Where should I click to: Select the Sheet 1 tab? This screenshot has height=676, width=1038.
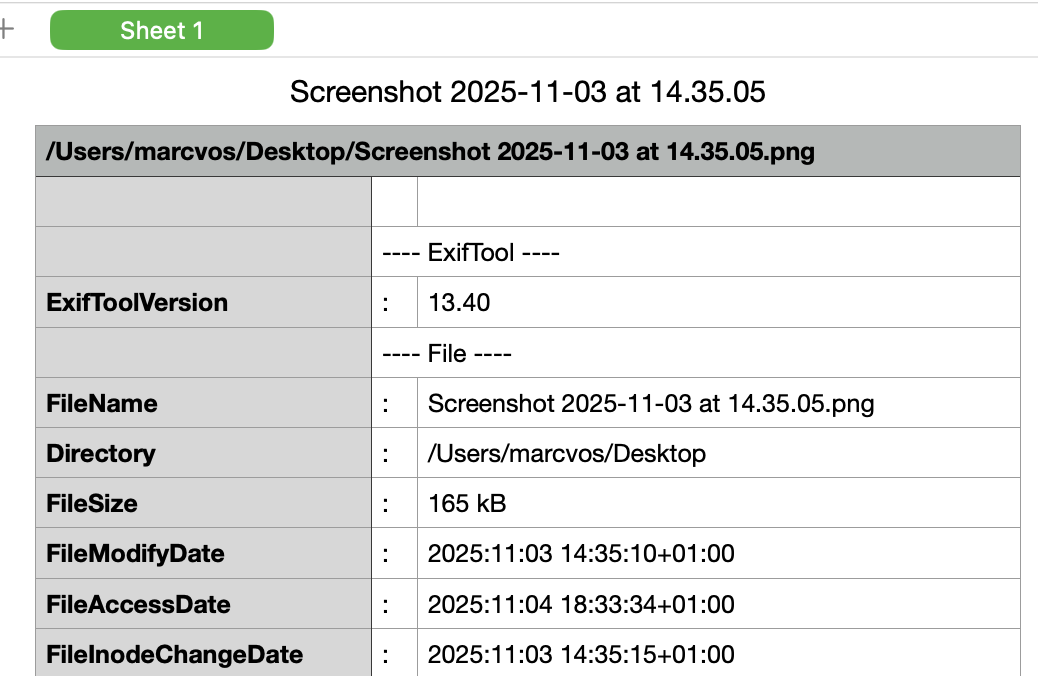pos(162,30)
